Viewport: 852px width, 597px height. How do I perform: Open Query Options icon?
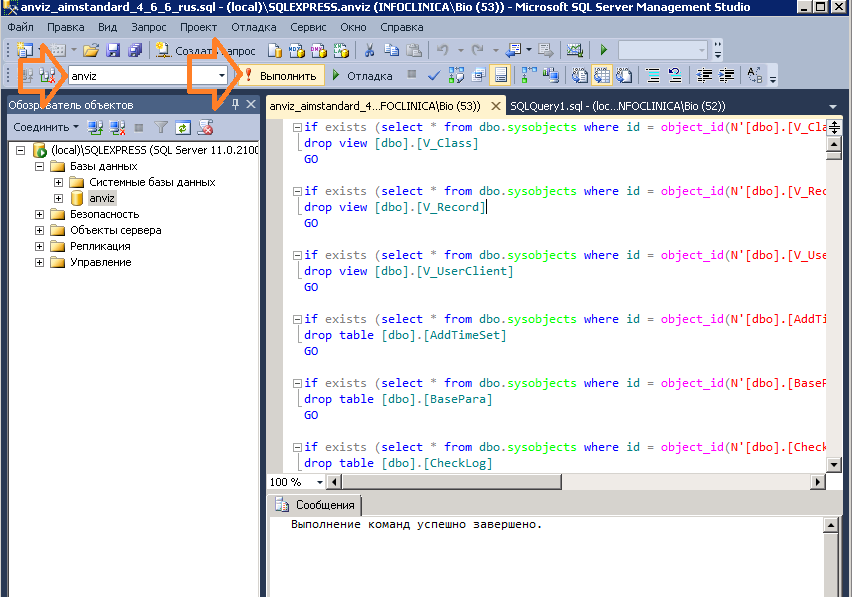(x=478, y=76)
